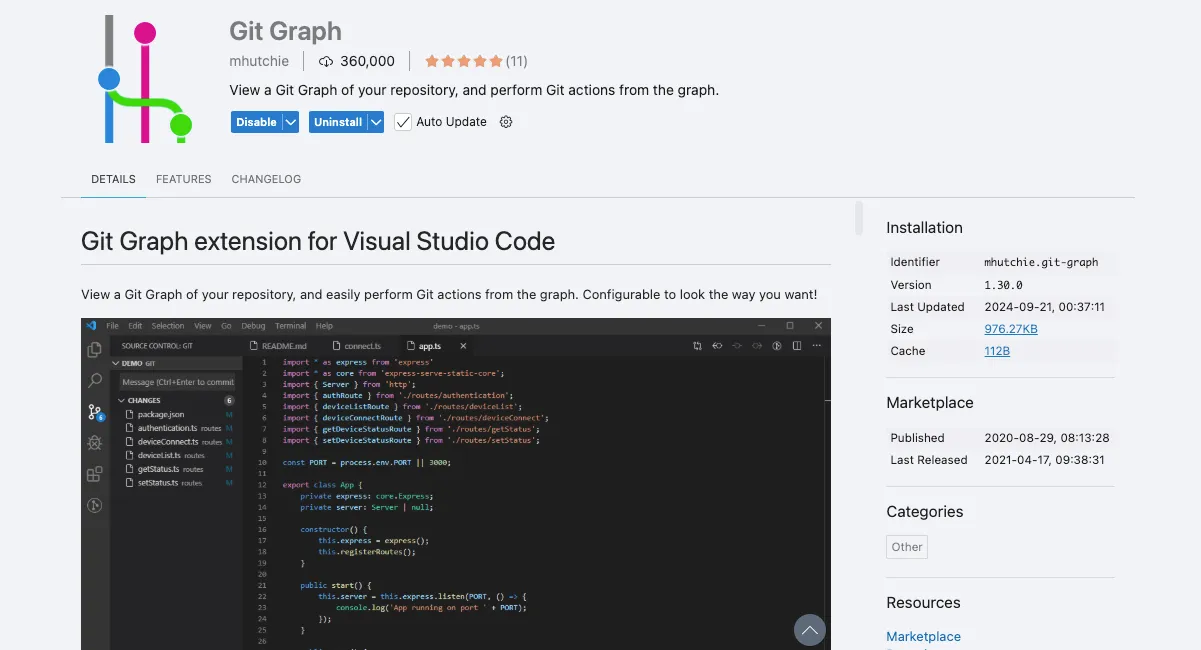Image resolution: width=1201 pixels, height=650 pixels.
Task: Click the Categories section heading
Action: (924, 512)
